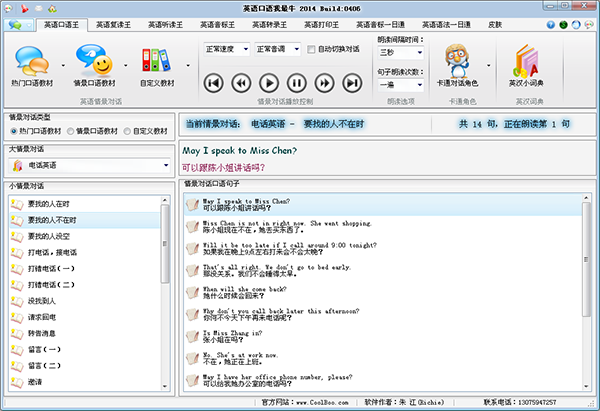Click the 情景口语教材 smiley icon
This screenshot has width=600, height=411.
click(x=93, y=66)
